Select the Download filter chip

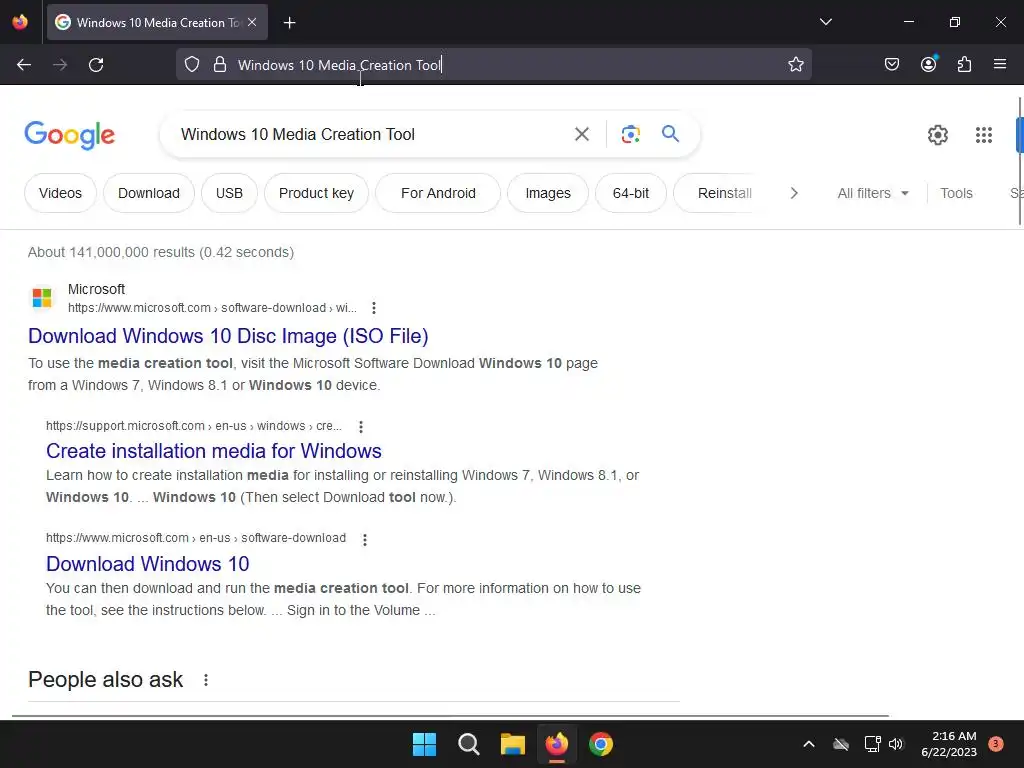(x=149, y=193)
